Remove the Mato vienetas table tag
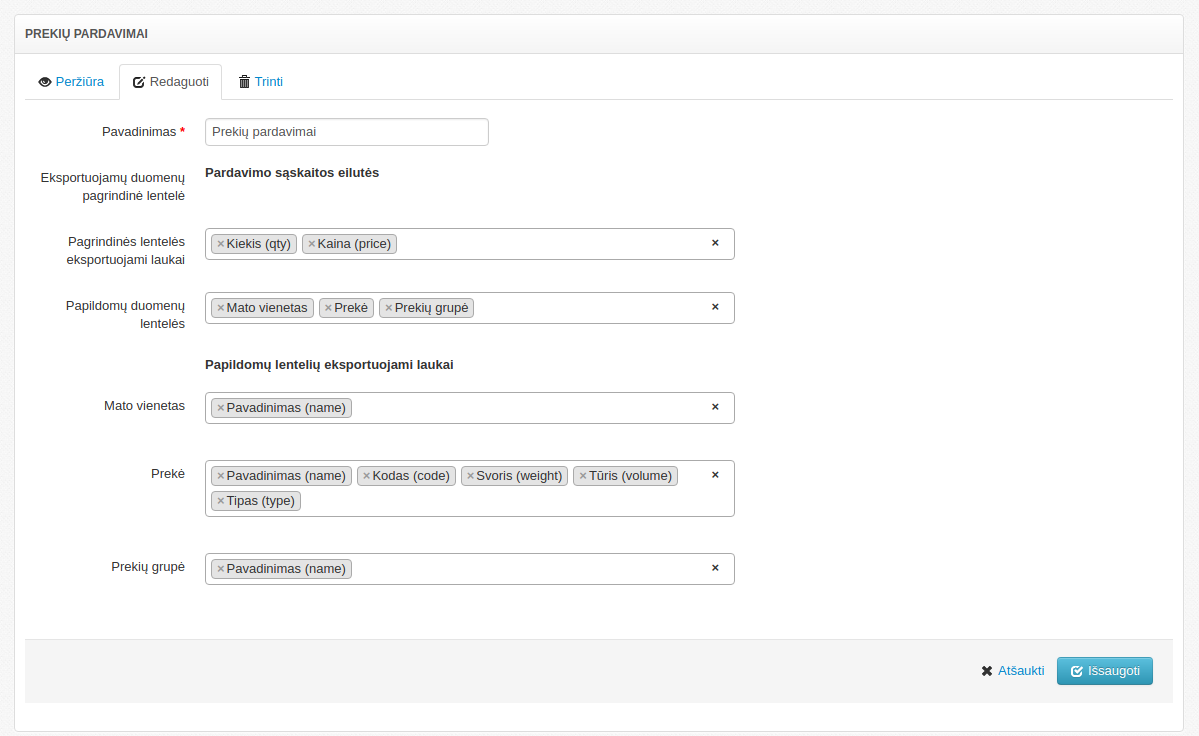1199x736 pixels. [x=220, y=308]
